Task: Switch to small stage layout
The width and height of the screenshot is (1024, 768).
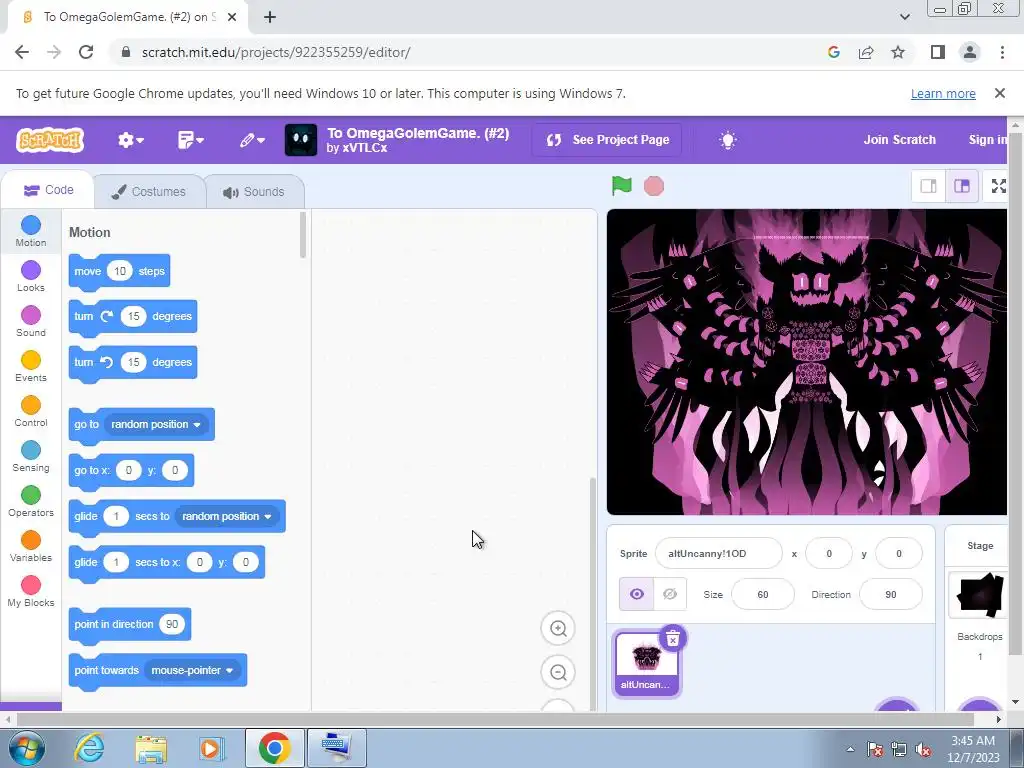Action: click(x=928, y=186)
